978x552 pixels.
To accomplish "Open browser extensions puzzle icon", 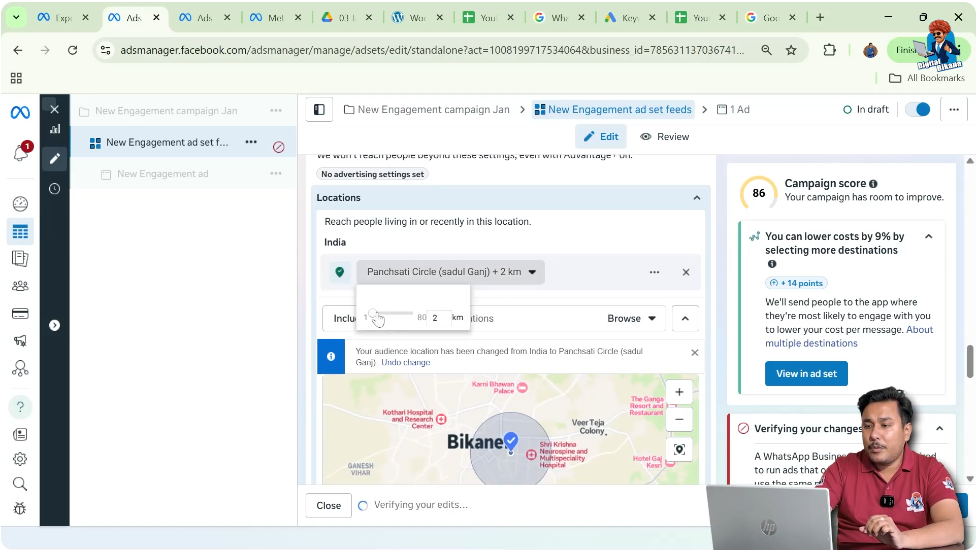I will (830, 51).
